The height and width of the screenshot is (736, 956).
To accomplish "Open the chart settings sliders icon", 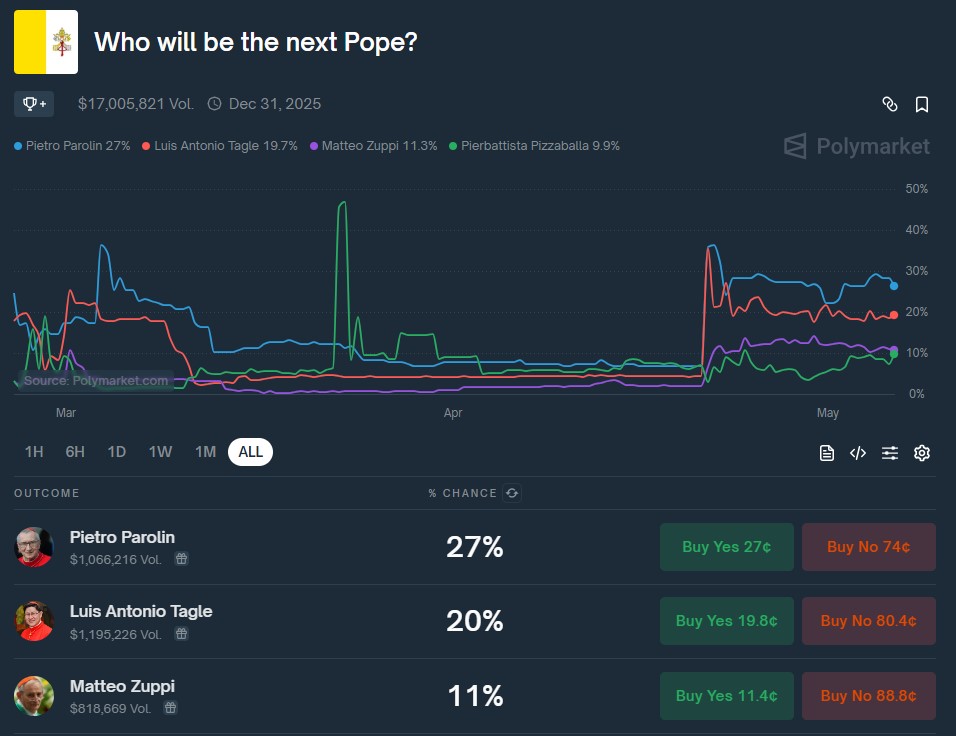I will point(890,452).
